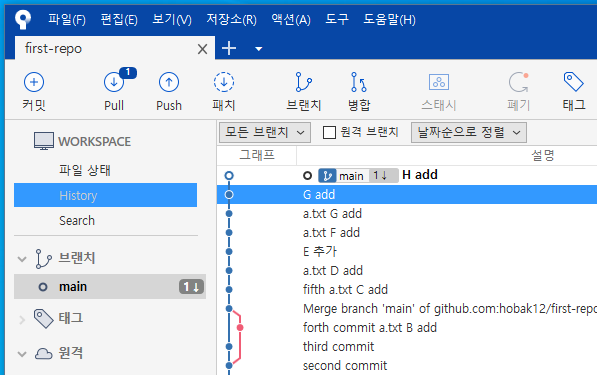This screenshot has height=375, width=597.
Task: Open the 액션(A) menu
Action: click(291, 19)
